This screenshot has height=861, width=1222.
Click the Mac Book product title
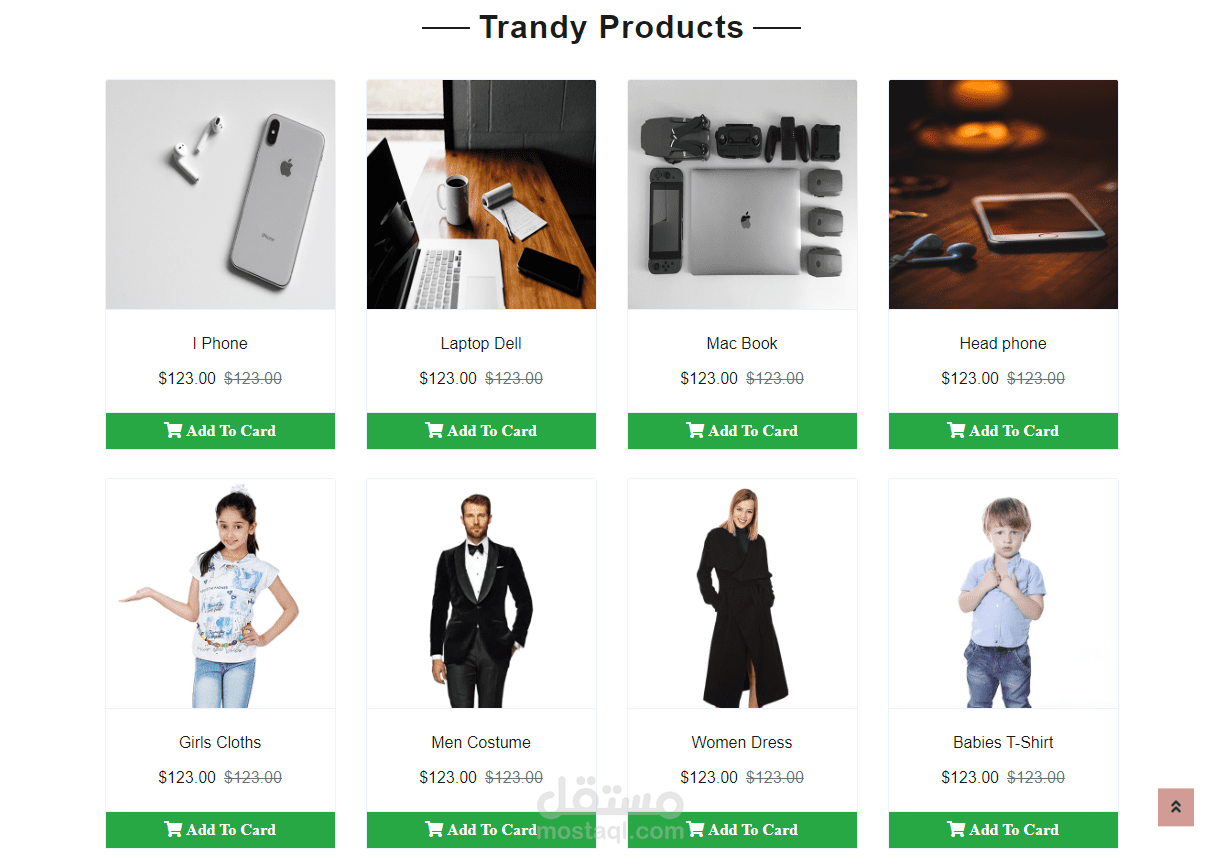(x=742, y=343)
